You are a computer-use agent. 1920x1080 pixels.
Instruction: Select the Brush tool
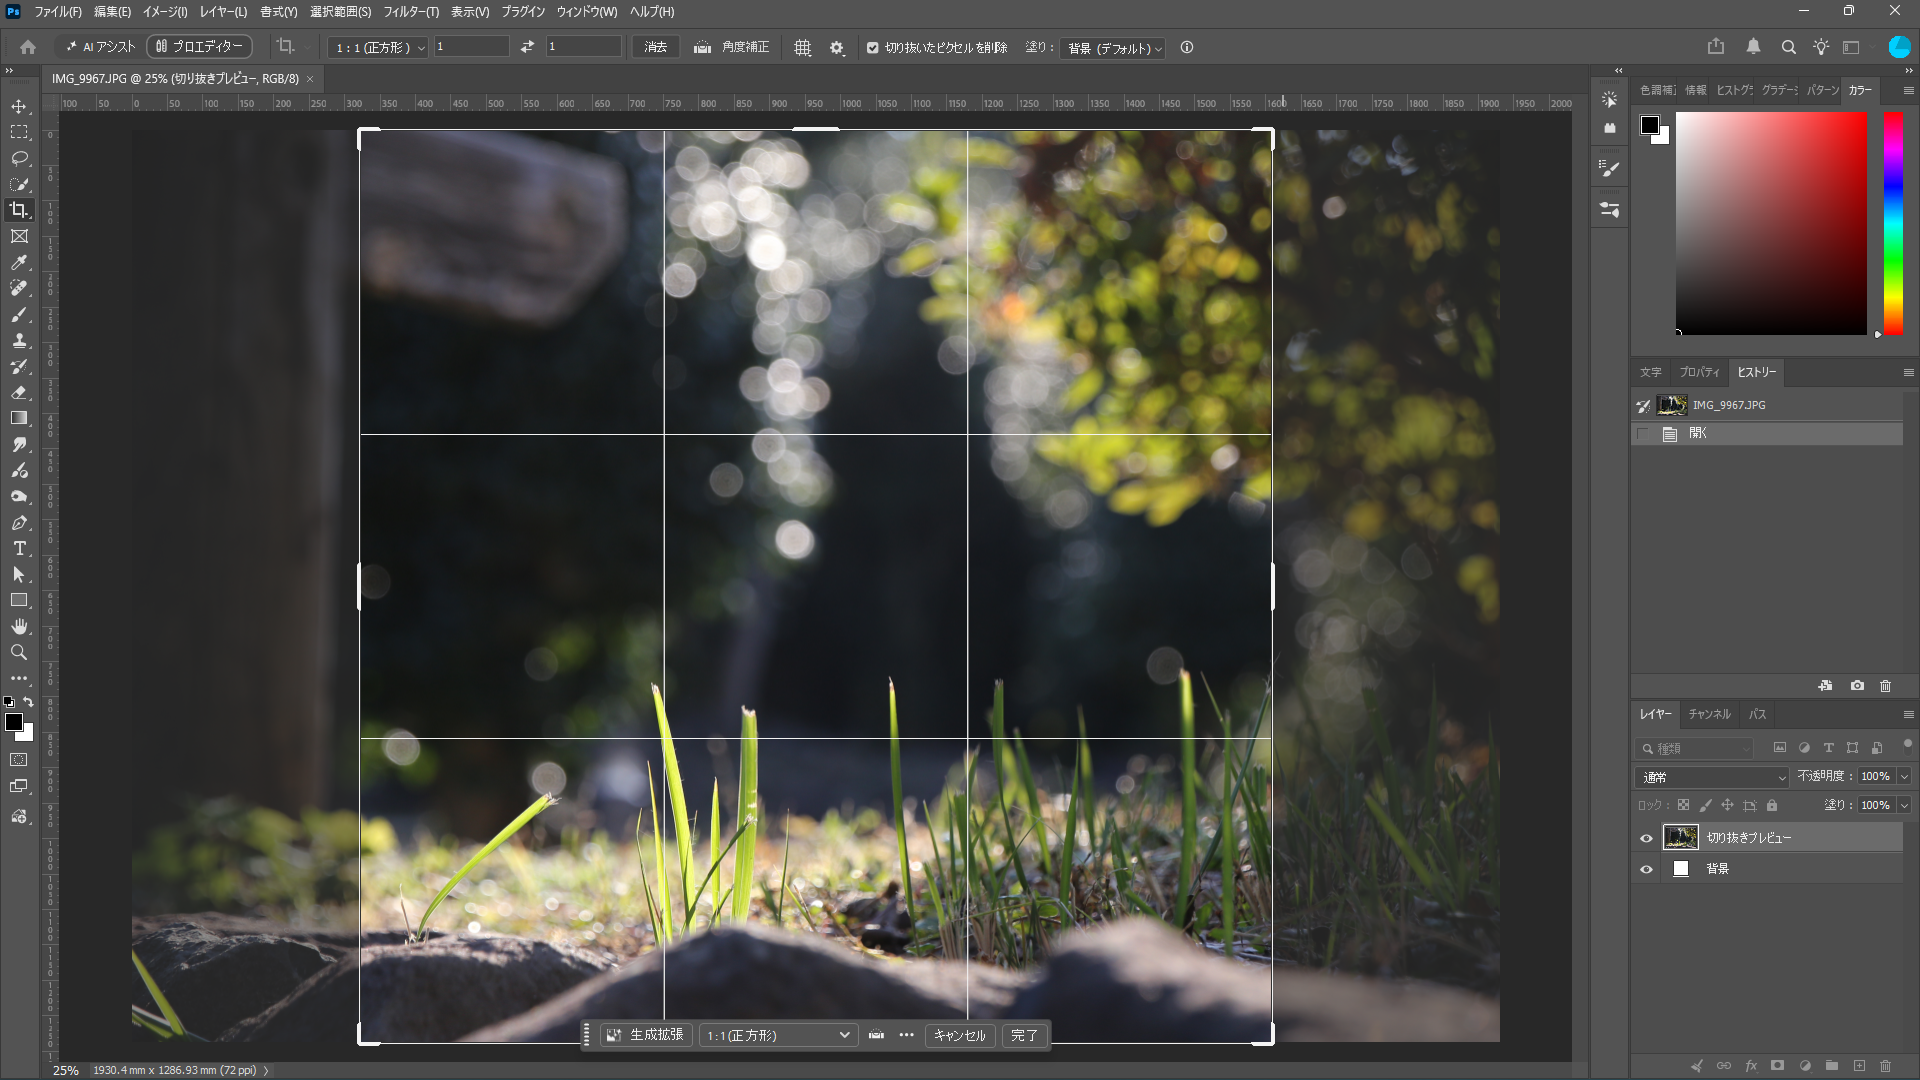point(19,314)
